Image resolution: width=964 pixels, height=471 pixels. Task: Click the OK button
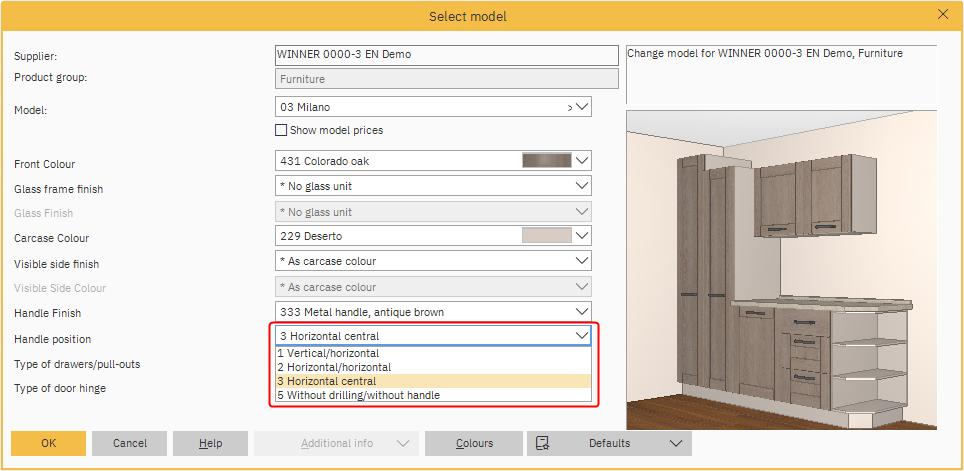coord(48,443)
